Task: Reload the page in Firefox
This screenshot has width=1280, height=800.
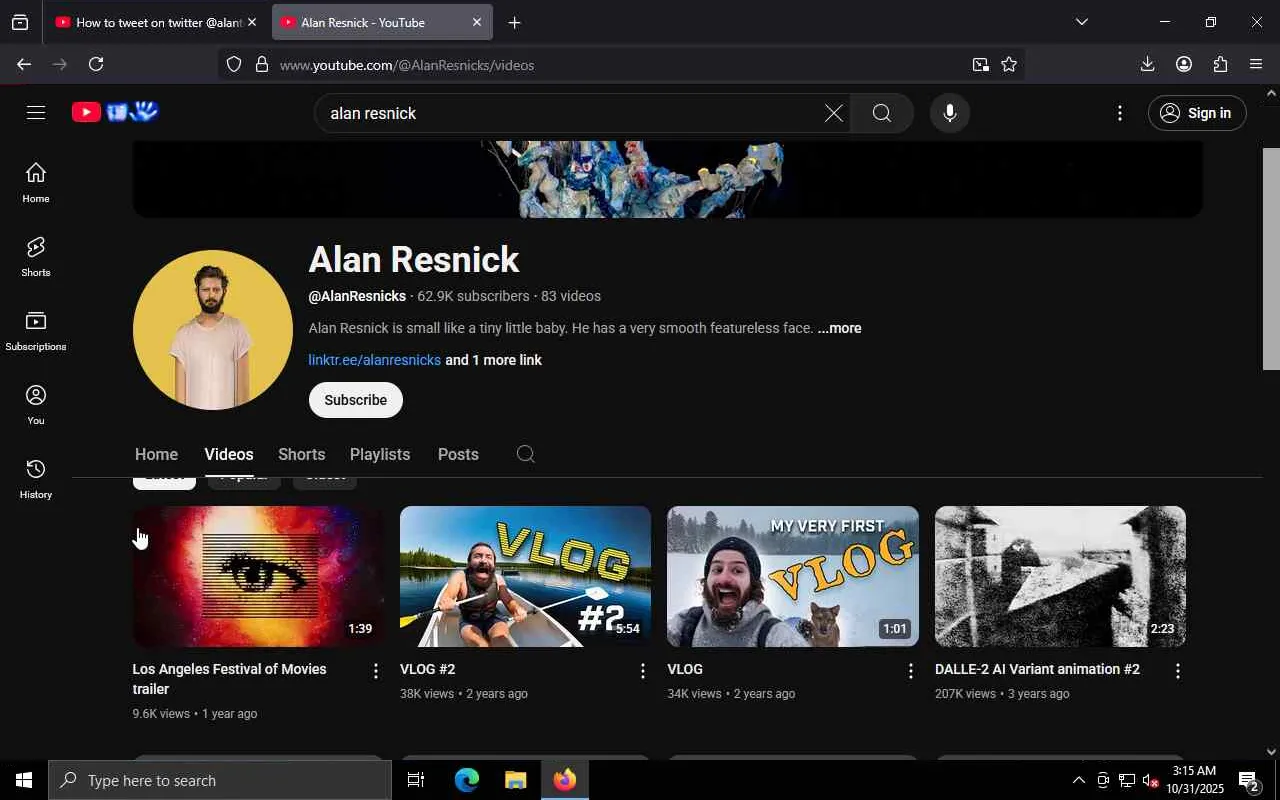Action: (96, 64)
